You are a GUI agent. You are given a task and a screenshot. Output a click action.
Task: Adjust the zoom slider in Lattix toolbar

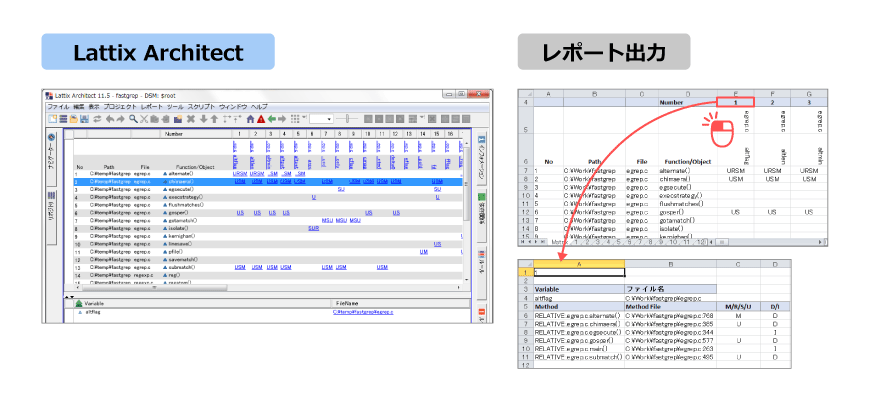[347, 119]
